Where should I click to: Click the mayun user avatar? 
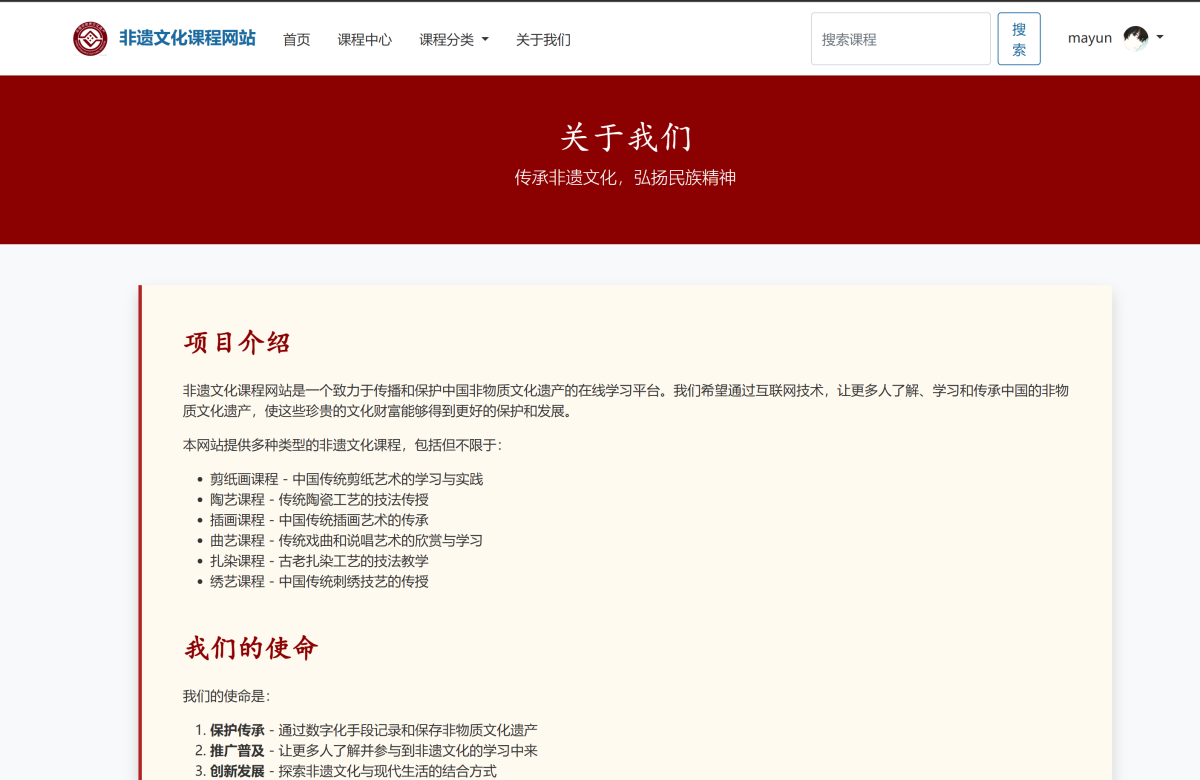coord(1135,39)
